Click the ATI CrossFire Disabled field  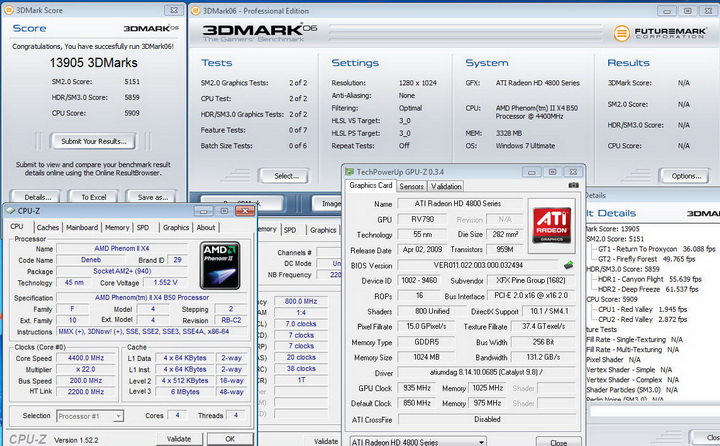point(487,419)
